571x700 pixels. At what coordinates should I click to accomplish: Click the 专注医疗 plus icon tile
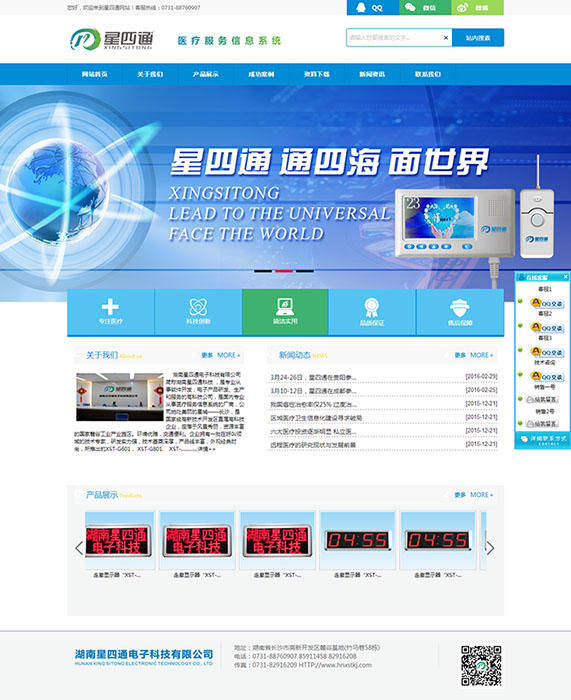[x=111, y=312]
